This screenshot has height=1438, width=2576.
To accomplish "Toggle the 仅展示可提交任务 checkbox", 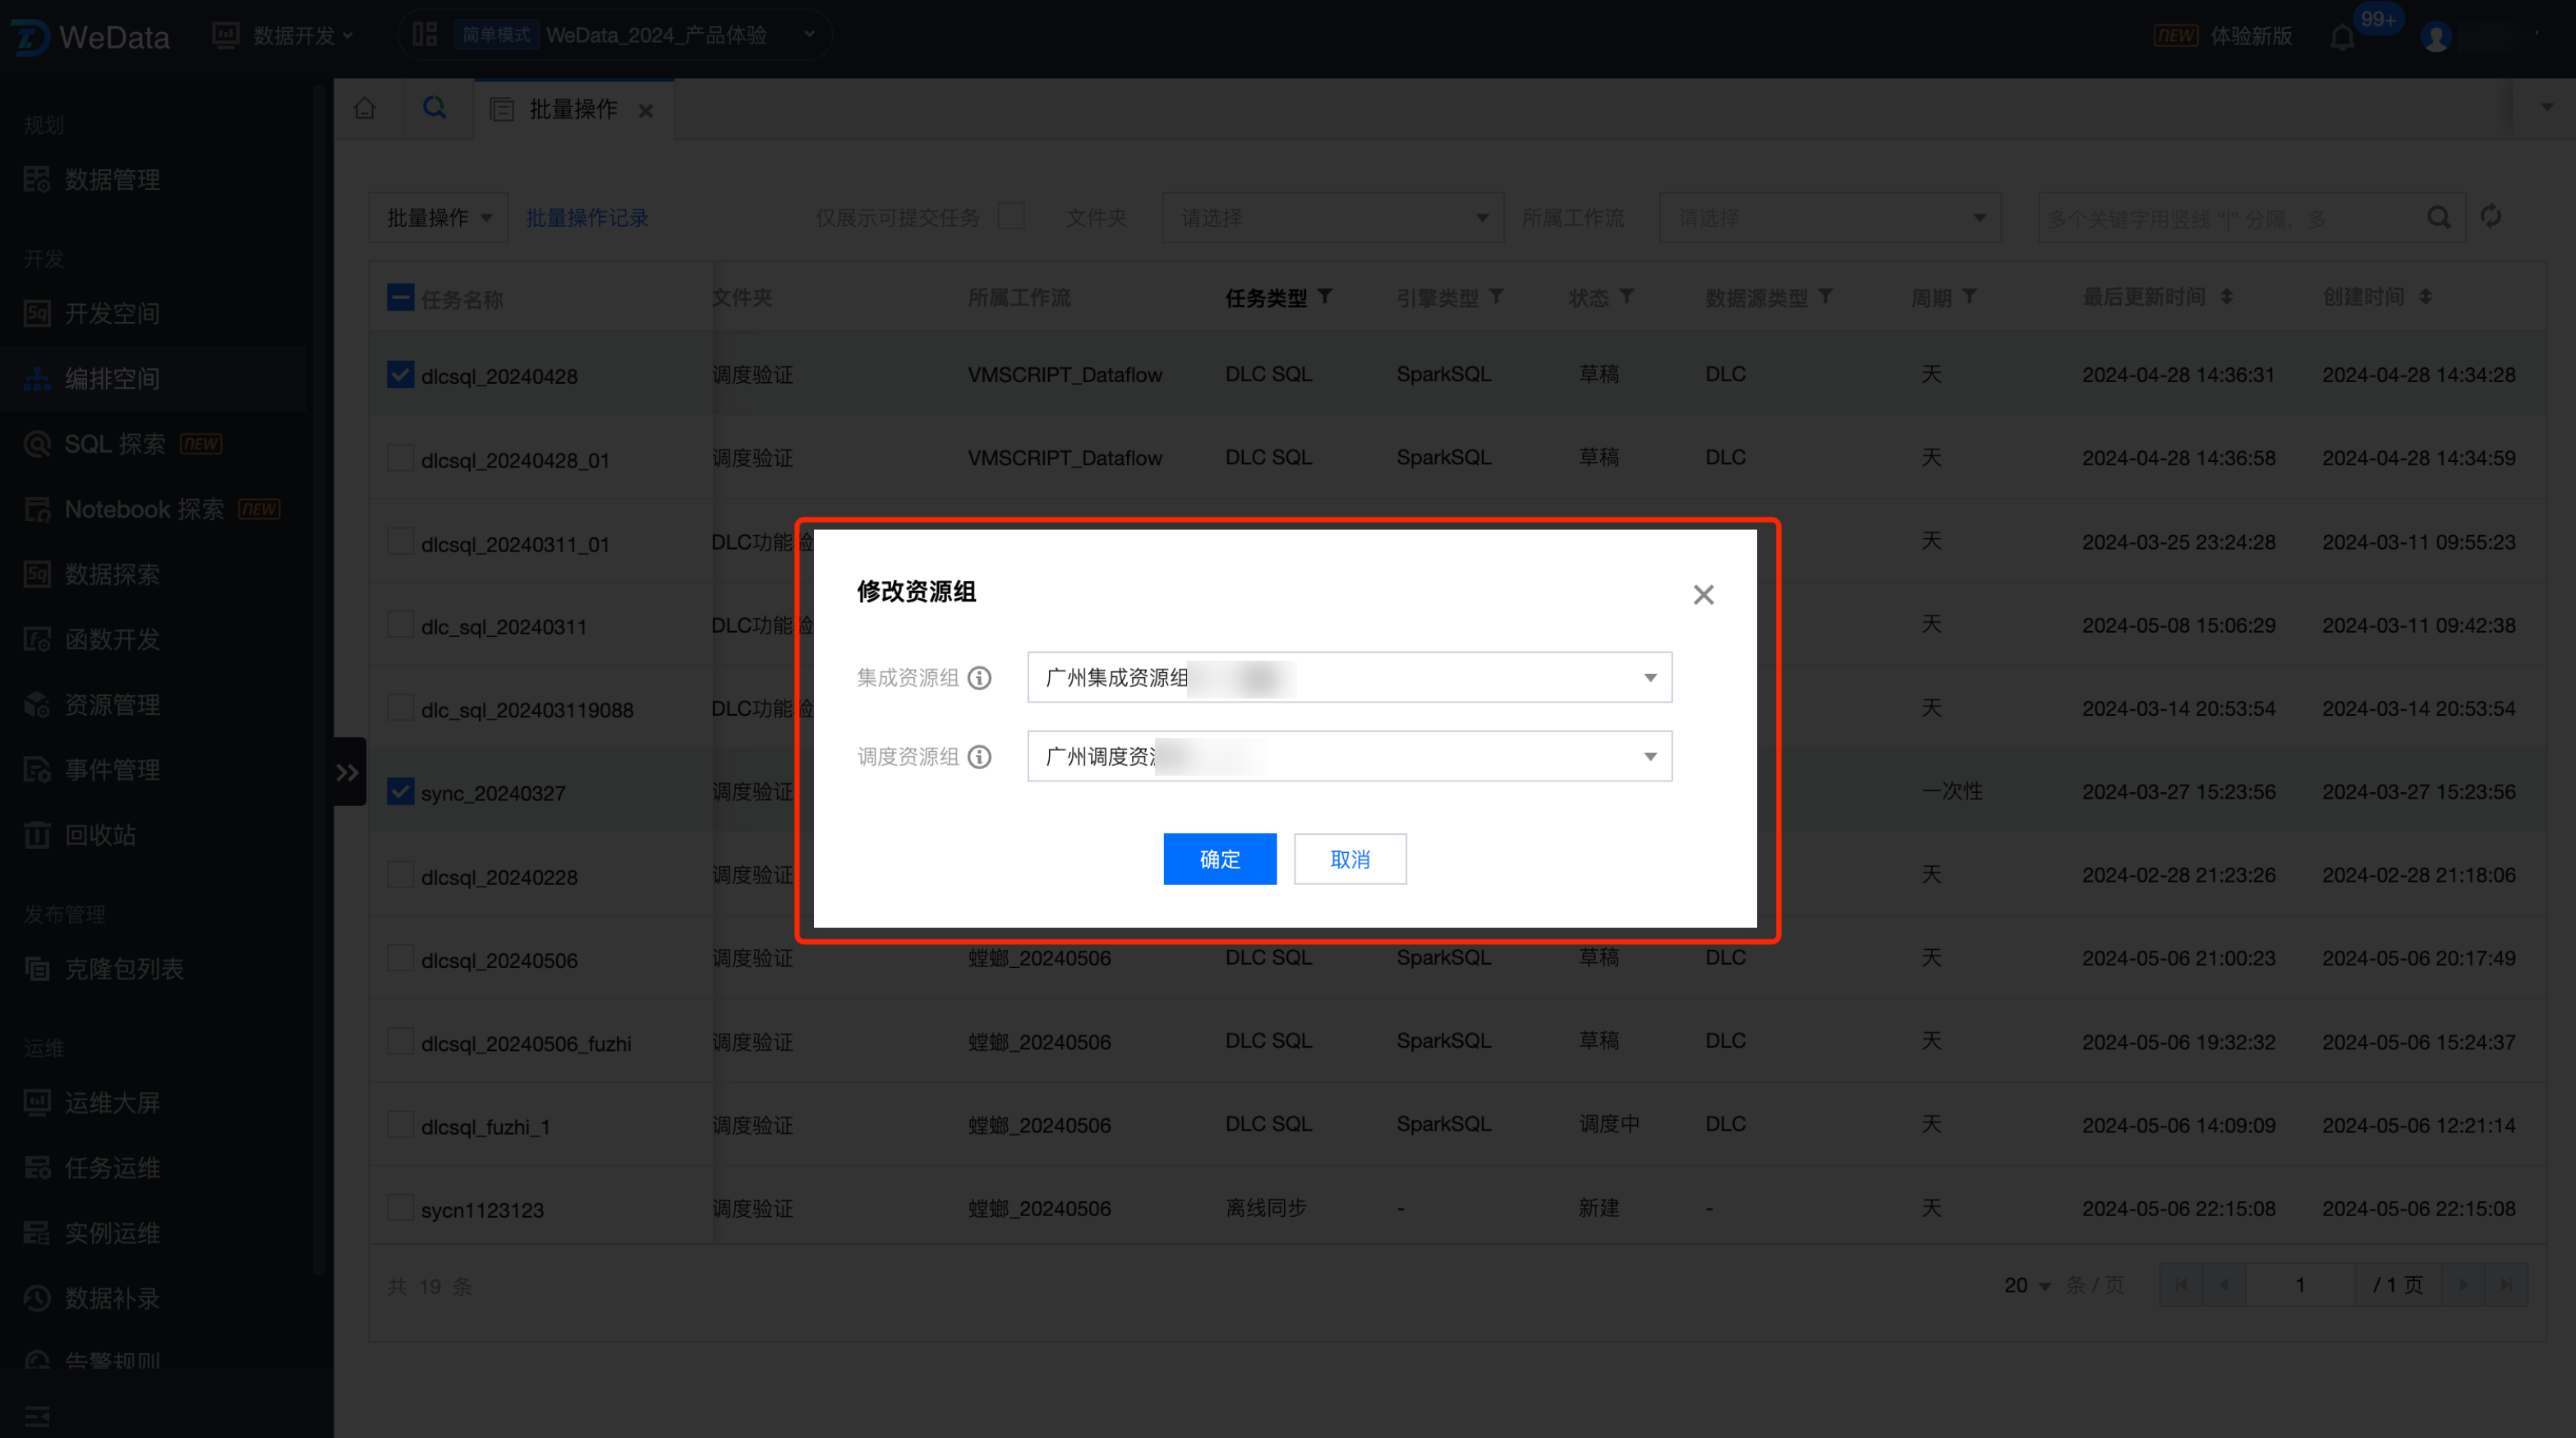I will 1011,216.
